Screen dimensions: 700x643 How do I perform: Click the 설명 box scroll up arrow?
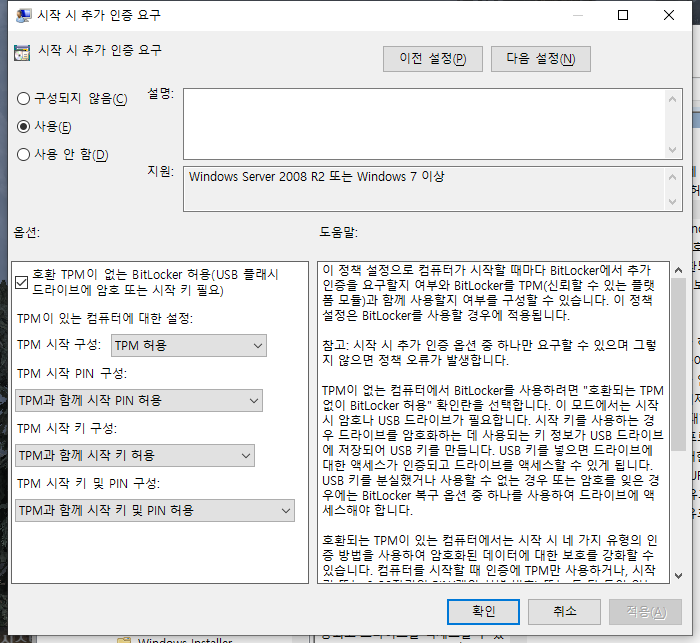click(672, 99)
